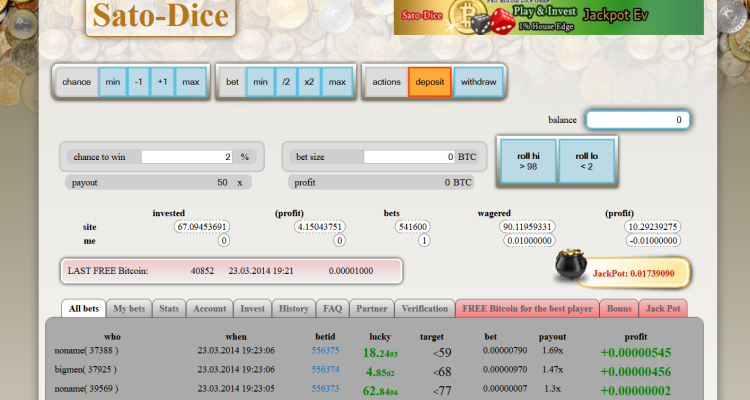
Task: Open FREE Bitcoin for the best player tab
Action: [x=528, y=309]
